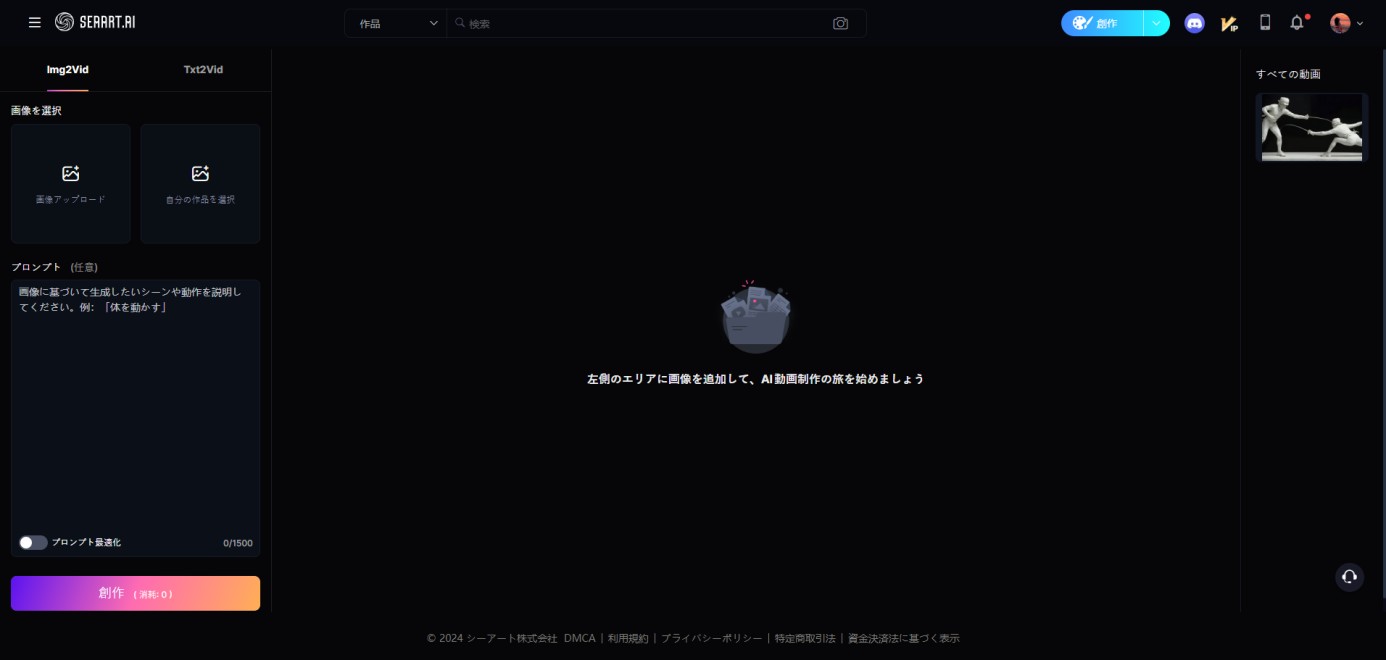Enable the プロンプト最適化 toggle

32,541
